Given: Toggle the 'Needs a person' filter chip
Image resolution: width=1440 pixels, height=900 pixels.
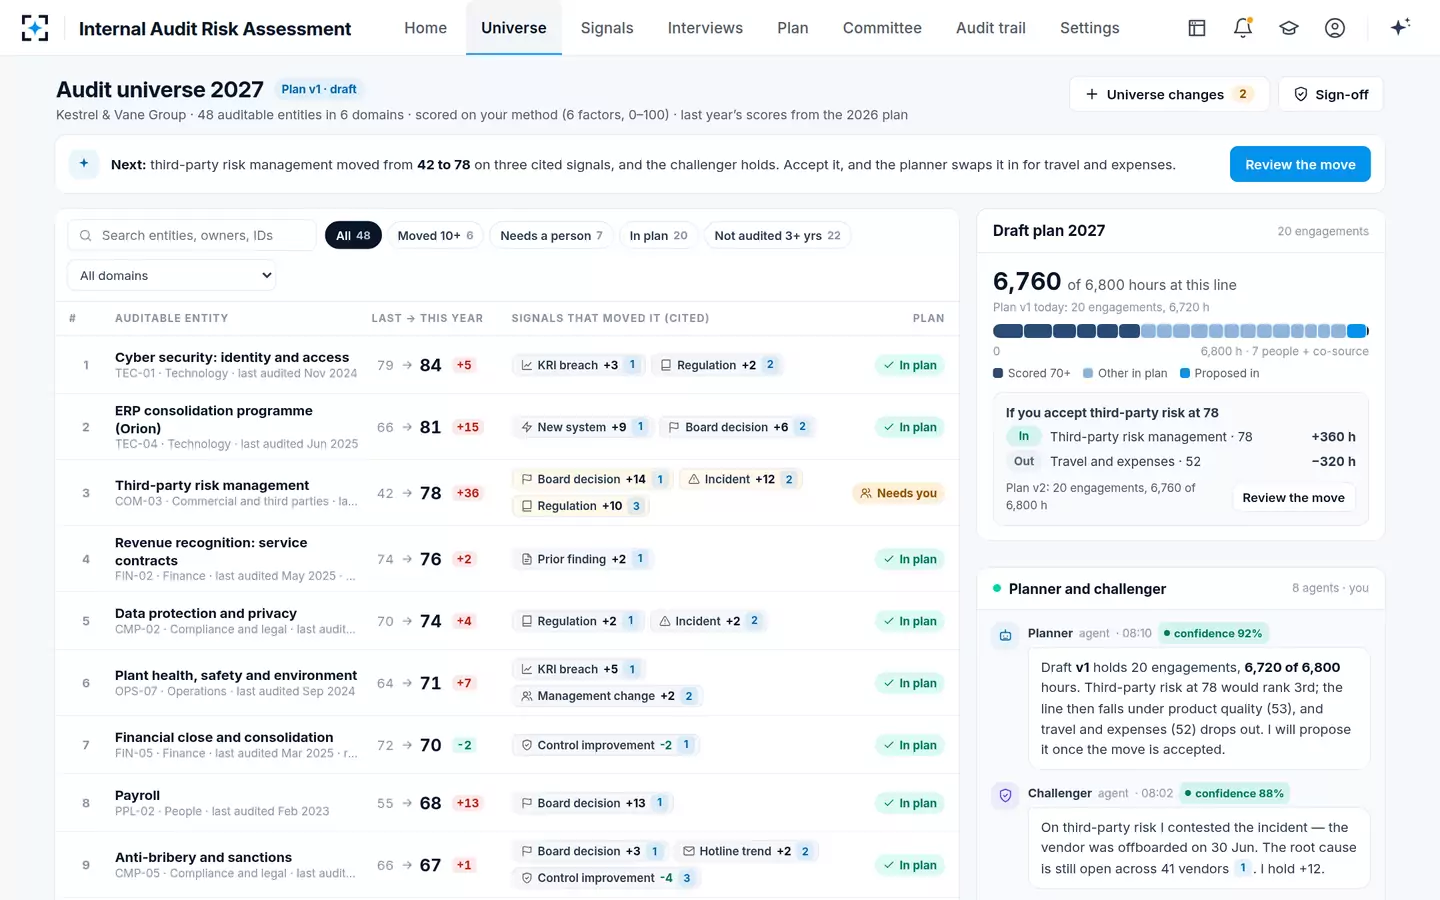Looking at the screenshot, I should click(552, 235).
